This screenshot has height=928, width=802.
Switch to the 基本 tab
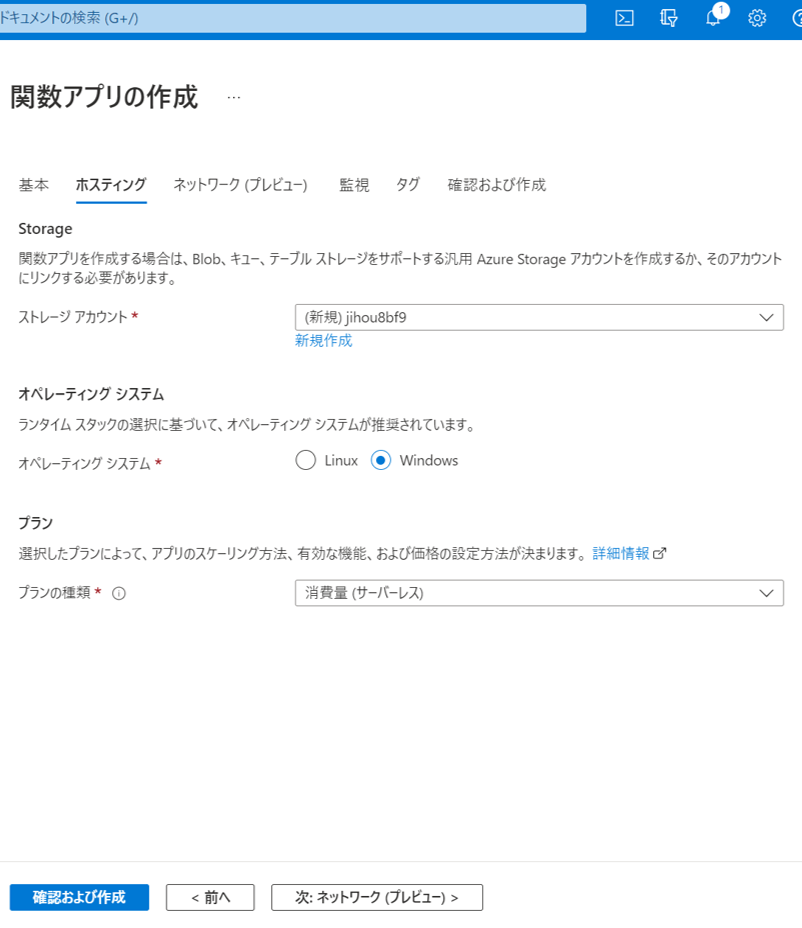click(33, 185)
